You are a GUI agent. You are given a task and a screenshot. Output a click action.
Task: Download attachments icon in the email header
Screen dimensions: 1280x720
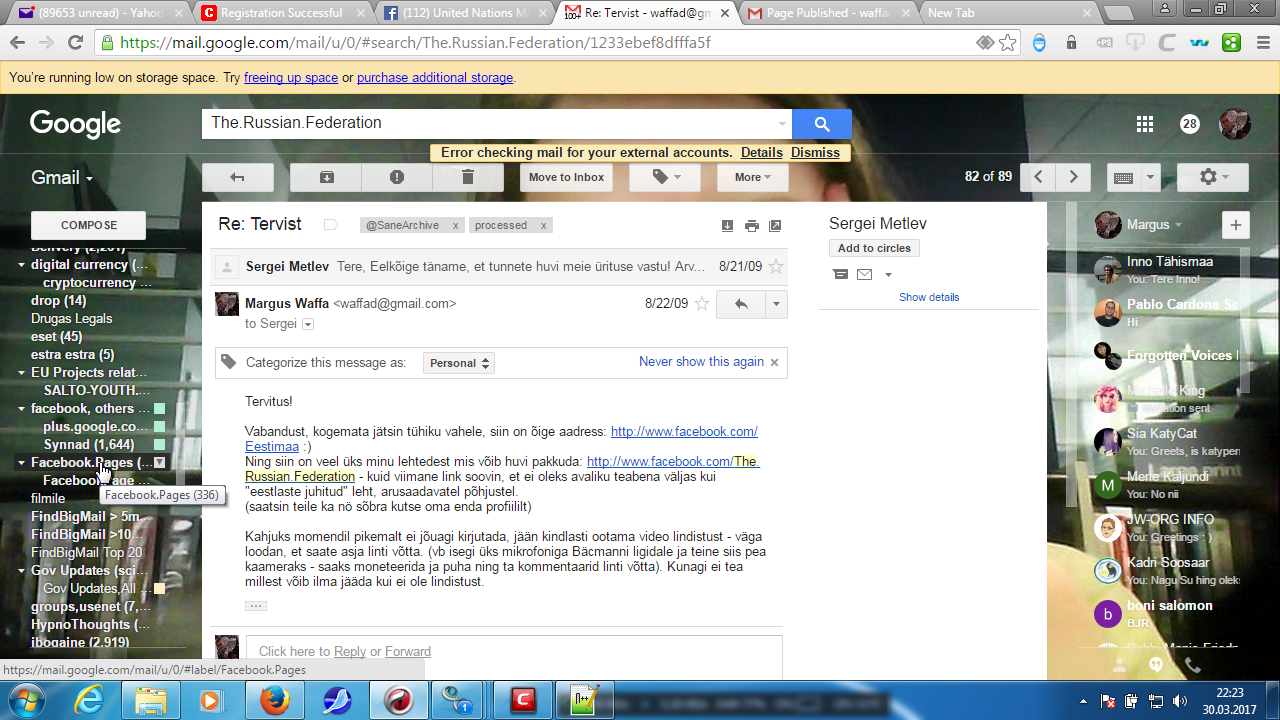727,226
